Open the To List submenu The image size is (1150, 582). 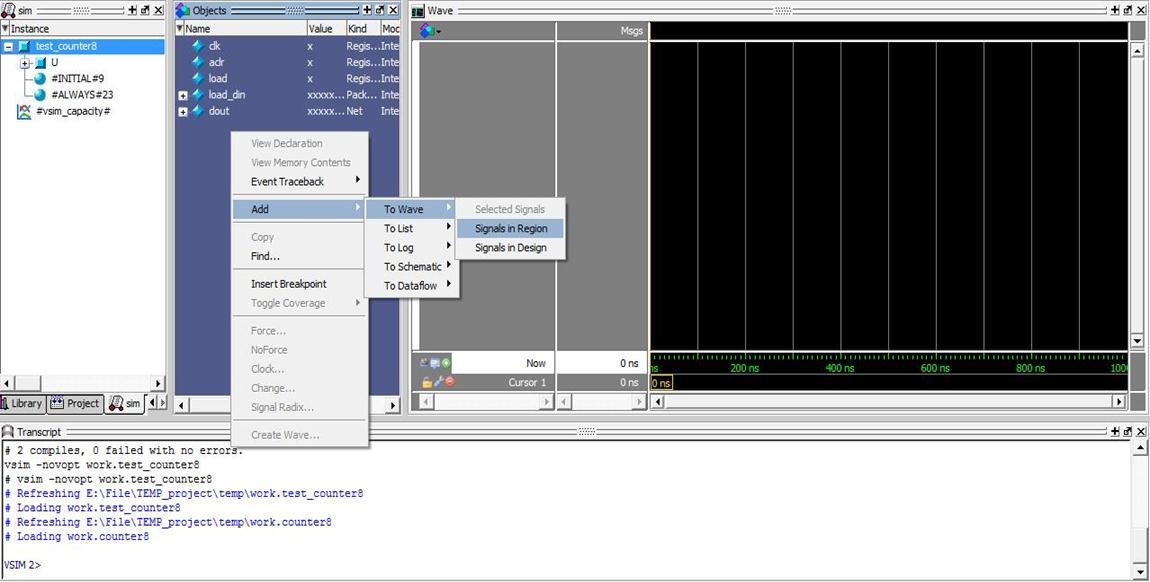(x=411, y=229)
